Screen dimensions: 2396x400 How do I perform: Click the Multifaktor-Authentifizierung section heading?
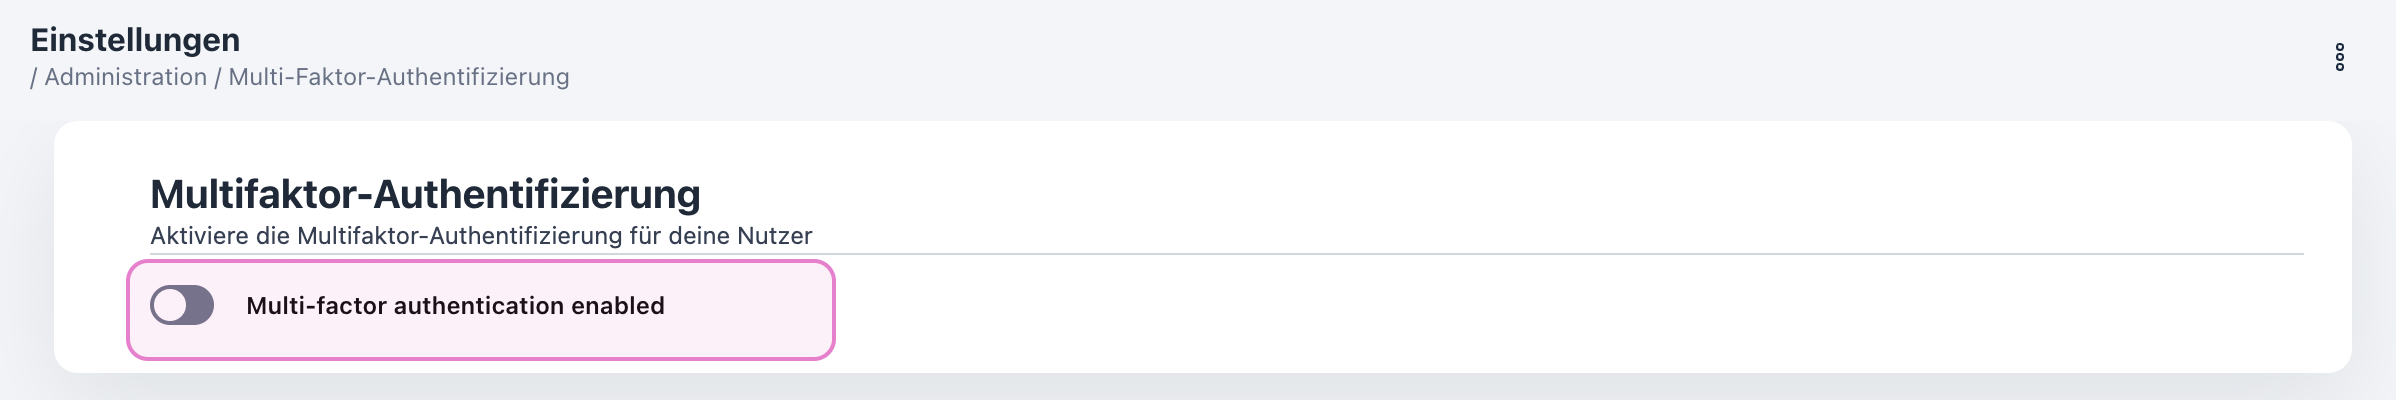[x=425, y=194]
